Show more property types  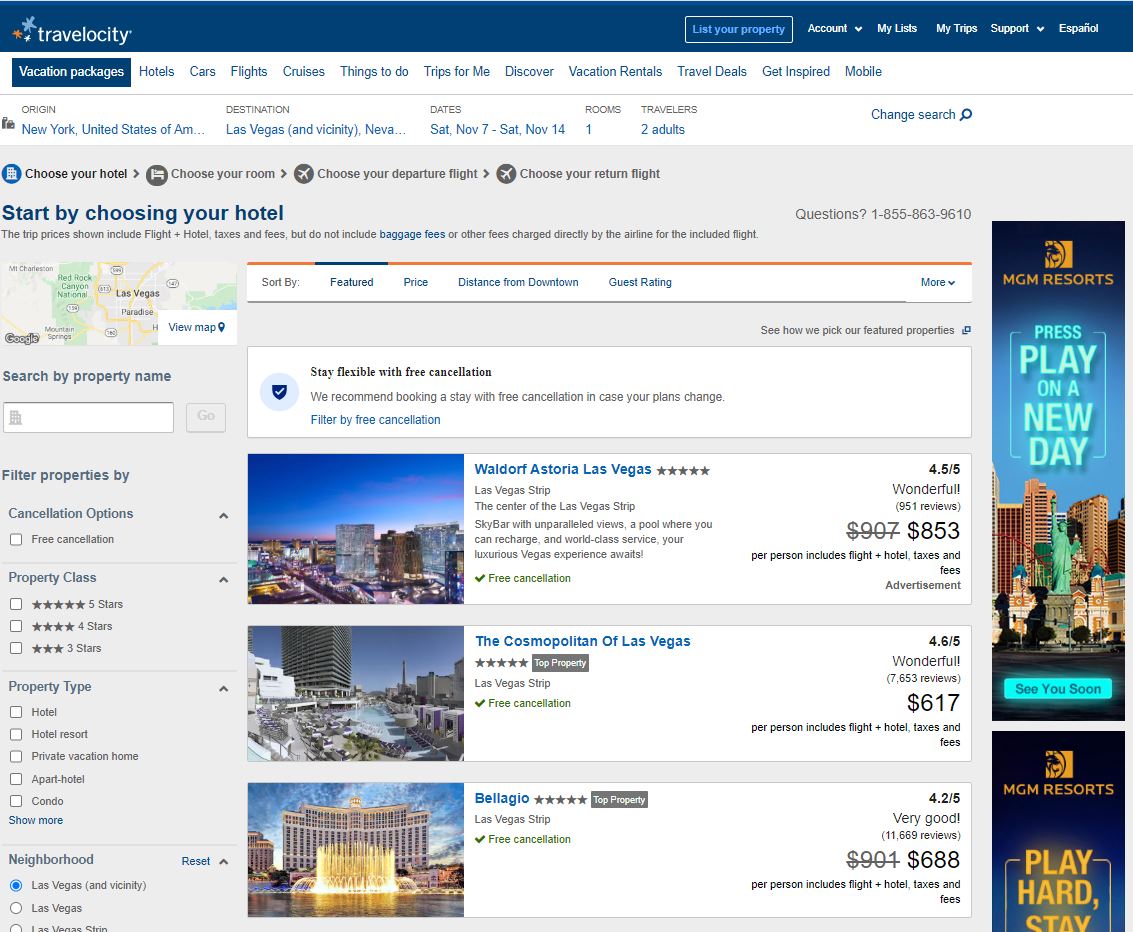(35, 821)
